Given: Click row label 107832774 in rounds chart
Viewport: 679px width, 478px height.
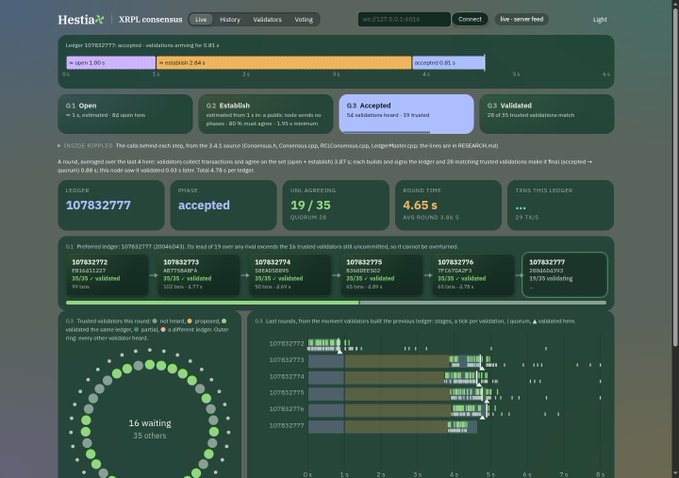Looking at the screenshot, I should point(287,376).
